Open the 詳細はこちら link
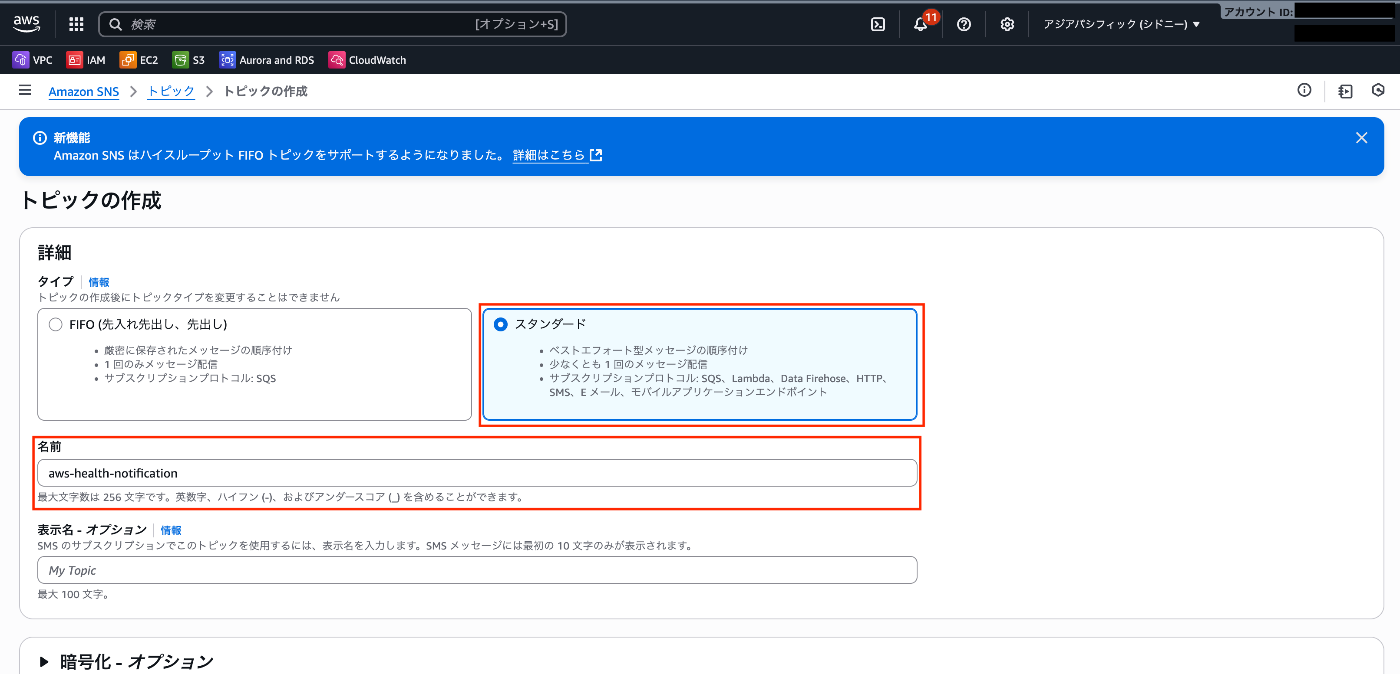1400x674 pixels. [549, 155]
